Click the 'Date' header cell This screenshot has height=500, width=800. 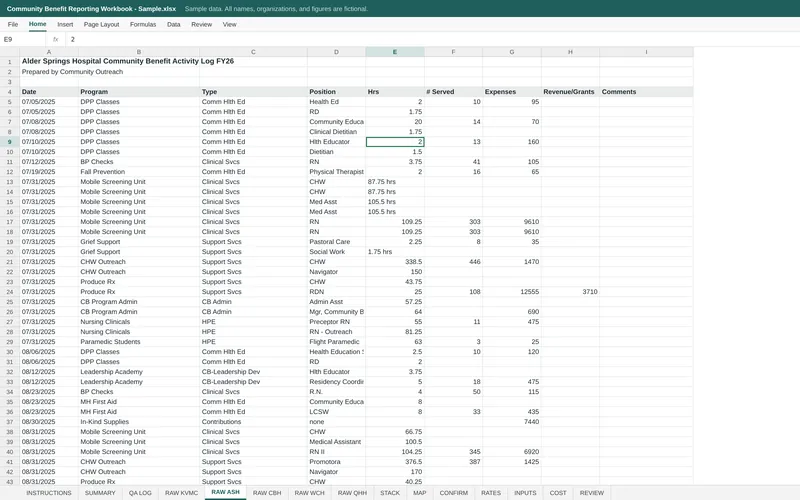tap(49, 92)
